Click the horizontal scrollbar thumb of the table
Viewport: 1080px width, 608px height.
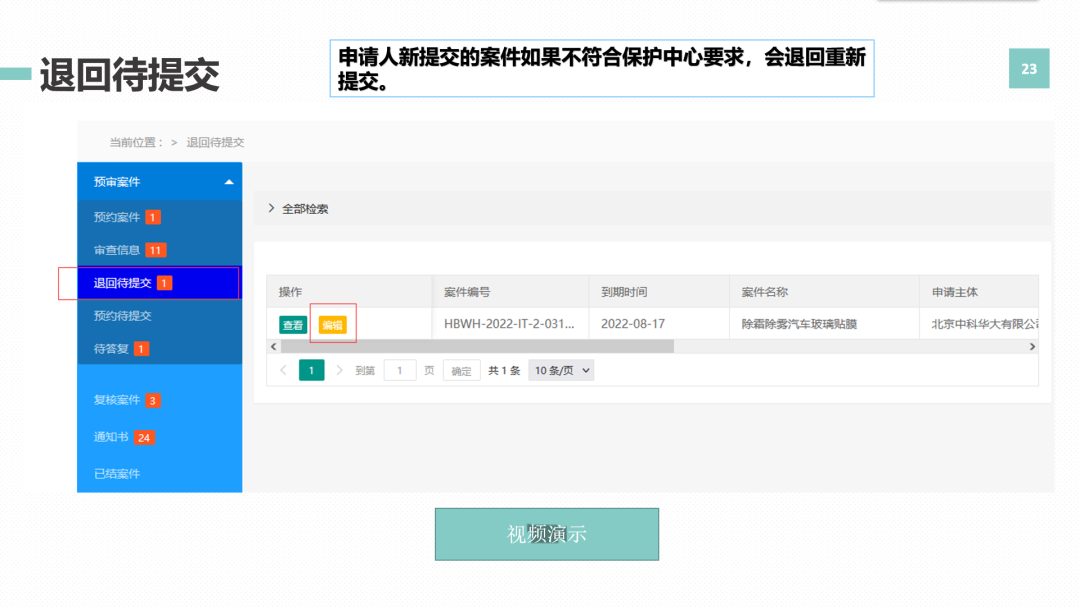[477, 346]
